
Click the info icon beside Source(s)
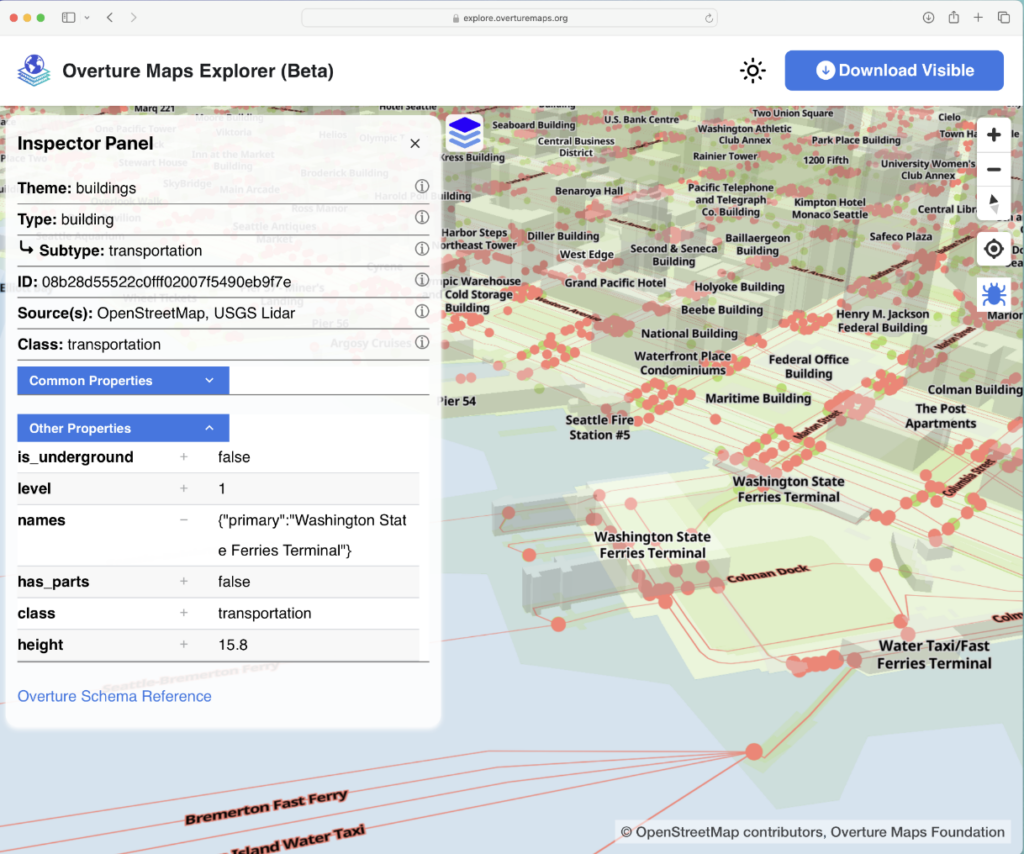point(421,311)
